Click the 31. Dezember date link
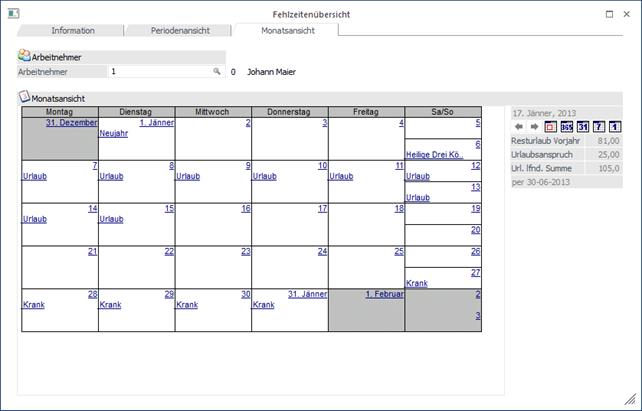 point(71,123)
